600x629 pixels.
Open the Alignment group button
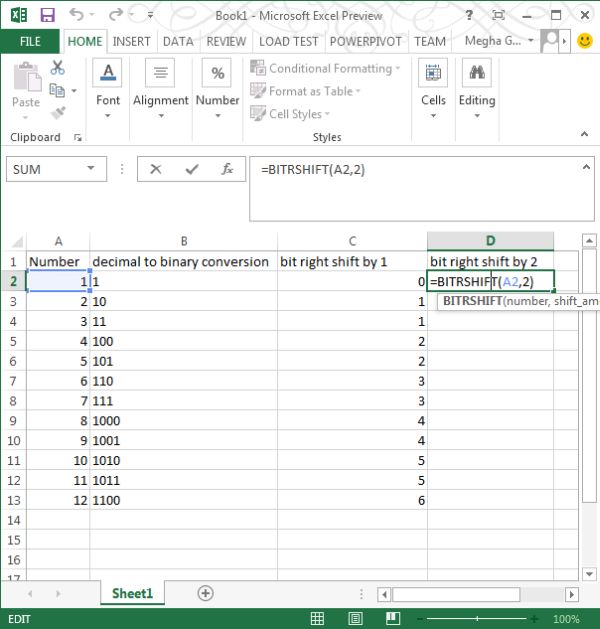coord(160,89)
